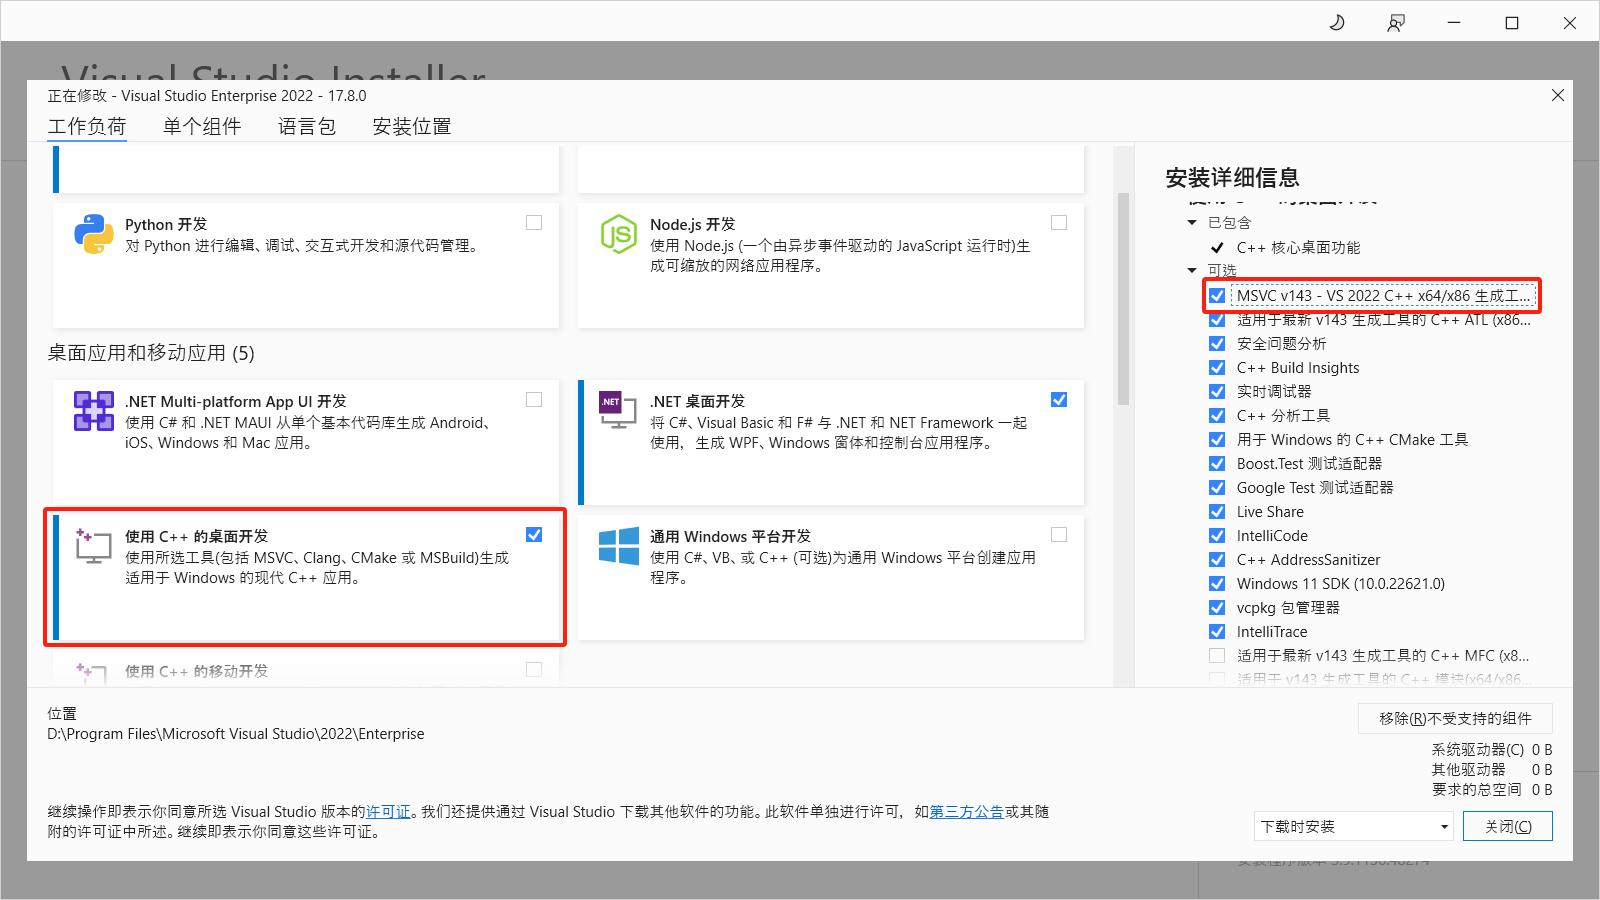
Task: Uncheck MSVC v143 build tools option
Action: click(1217, 296)
